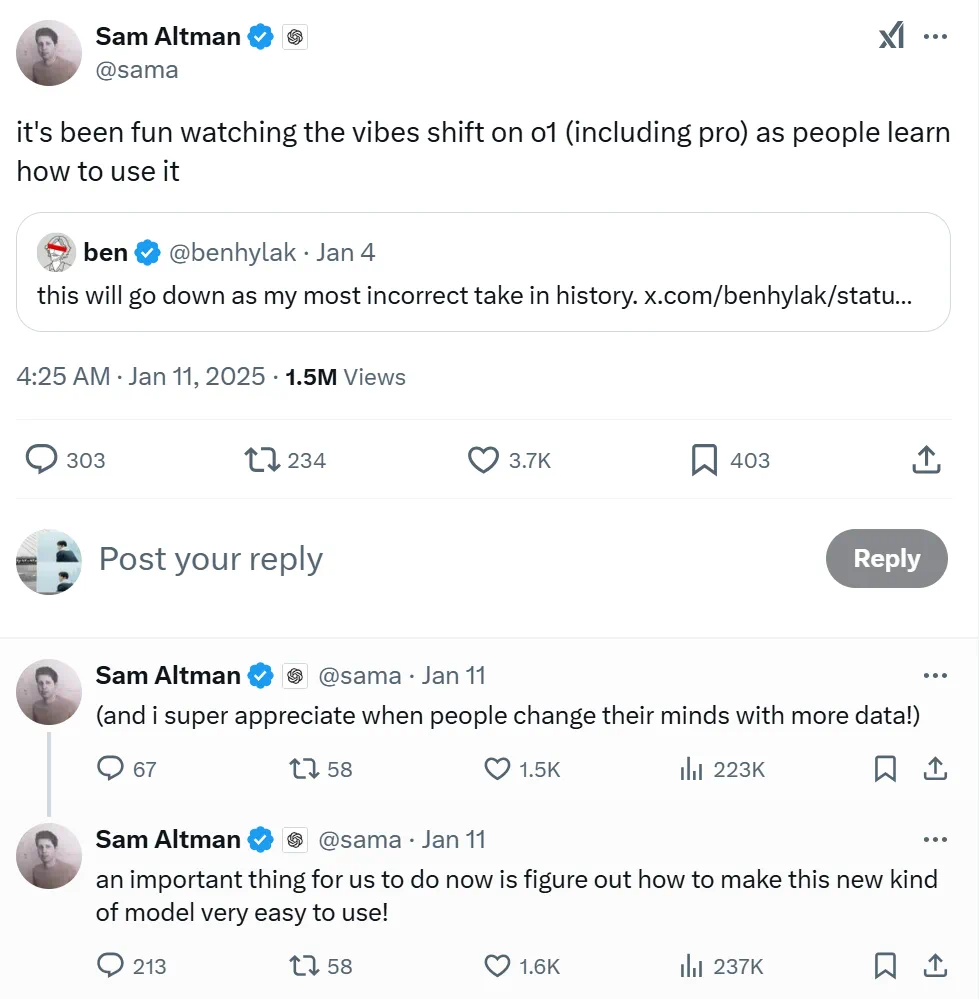Screen dimensions: 979x999
Task: Open the Grok icon on main post
Action: pyautogui.click(x=891, y=36)
